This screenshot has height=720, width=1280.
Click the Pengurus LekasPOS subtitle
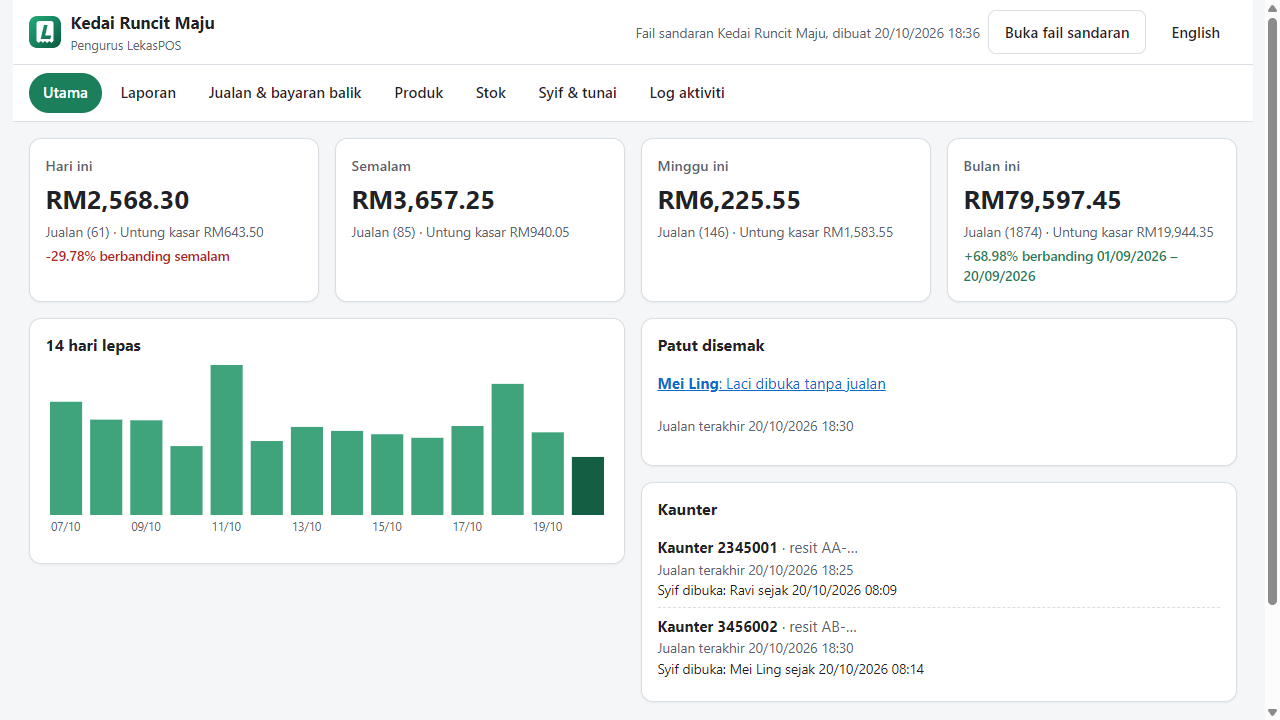click(126, 46)
